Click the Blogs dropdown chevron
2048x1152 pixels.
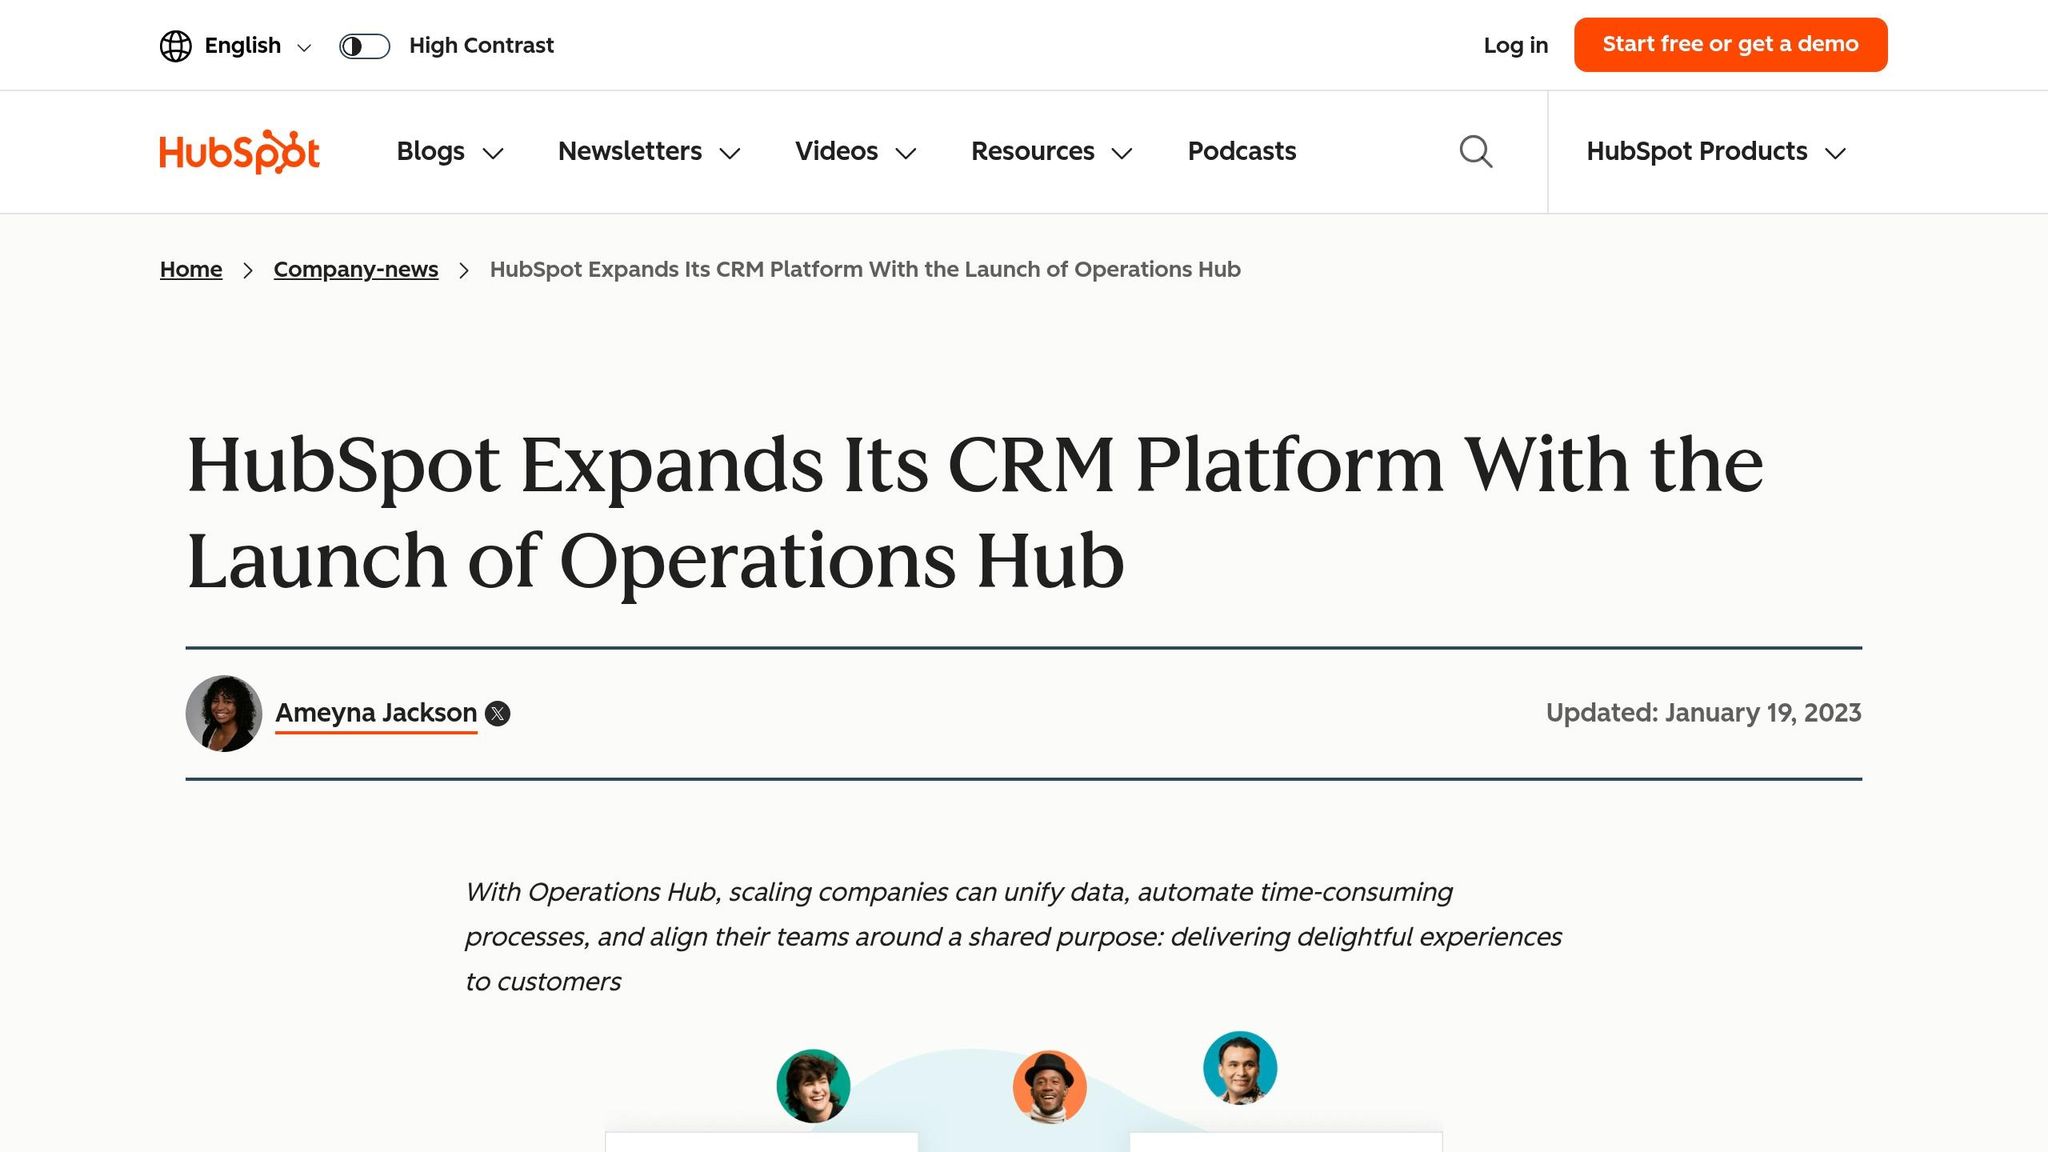tap(494, 154)
